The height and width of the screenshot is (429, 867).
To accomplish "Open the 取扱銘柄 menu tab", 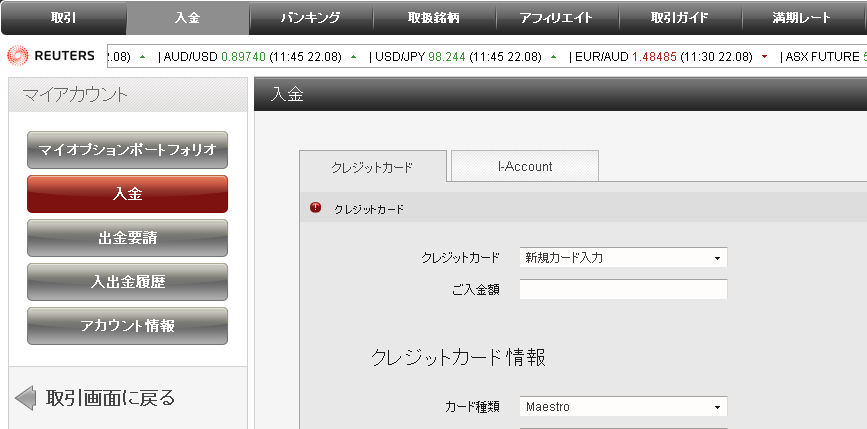I will tap(434, 18).
